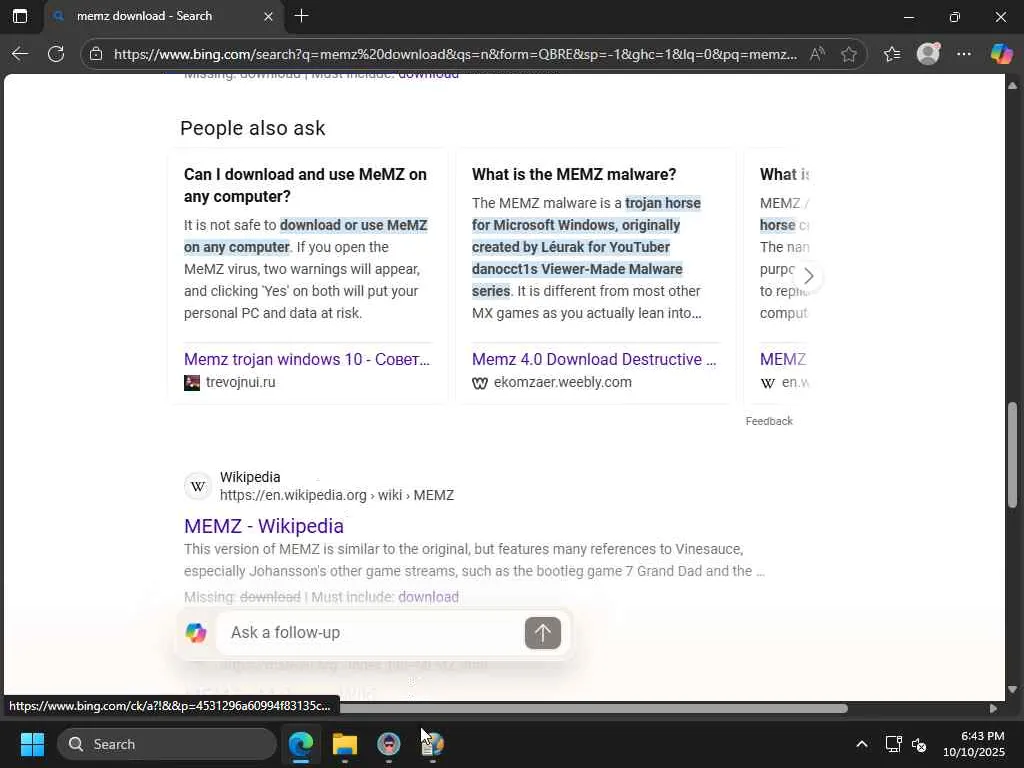Open the Favorites list
The width and height of the screenshot is (1024, 768).
coord(891,54)
